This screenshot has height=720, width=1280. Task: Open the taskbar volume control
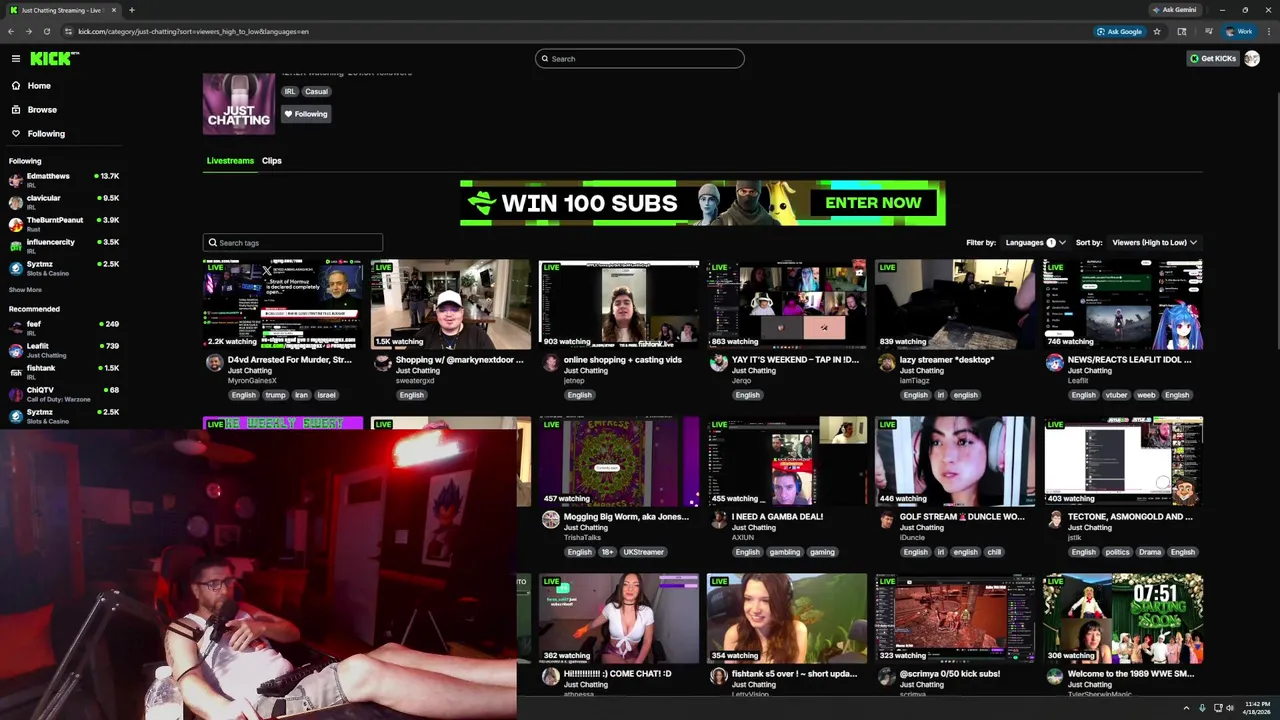coord(1229,708)
